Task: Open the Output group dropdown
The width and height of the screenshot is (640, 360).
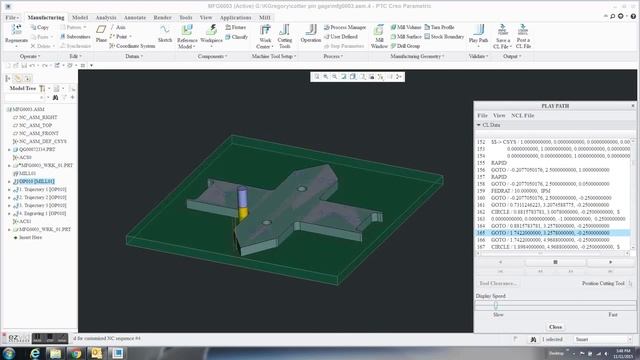Action: 512,56
